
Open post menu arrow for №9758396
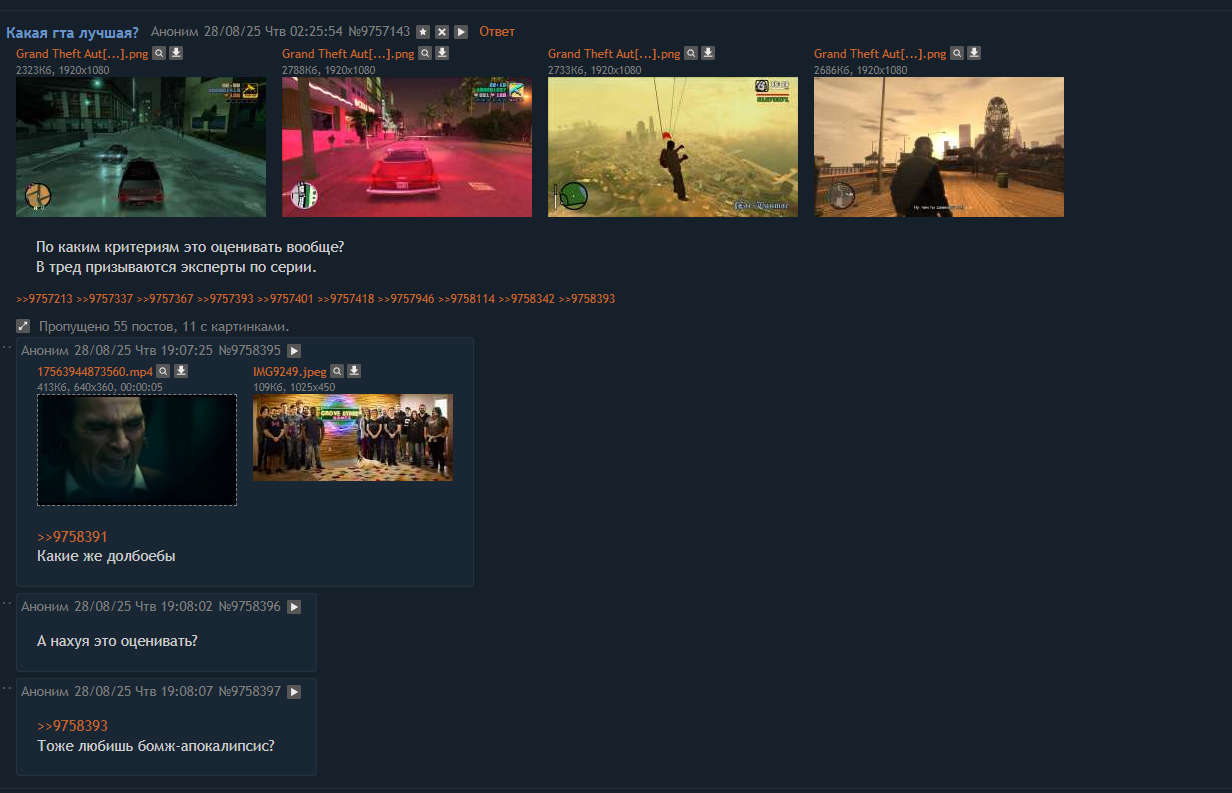pos(294,607)
